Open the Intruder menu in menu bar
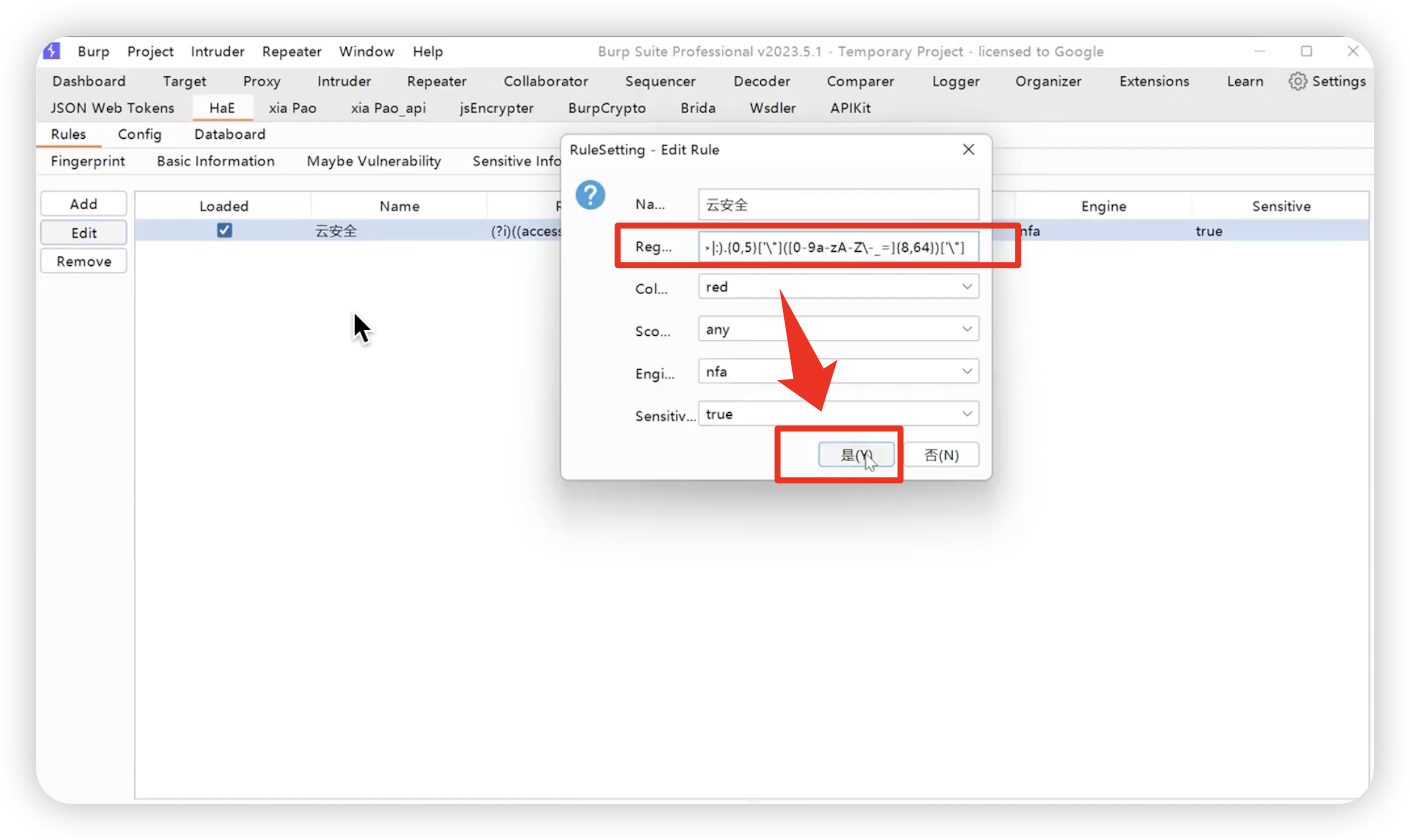The height and width of the screenshot is (840, 1410). 217,51
